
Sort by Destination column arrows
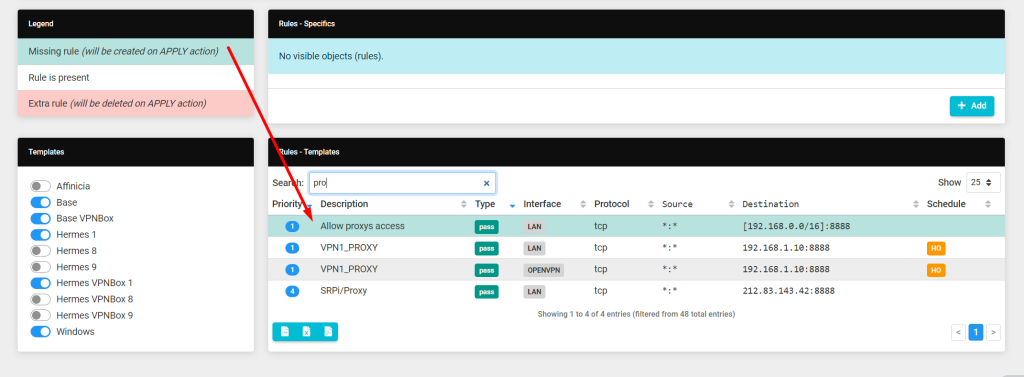coord(916,205)
